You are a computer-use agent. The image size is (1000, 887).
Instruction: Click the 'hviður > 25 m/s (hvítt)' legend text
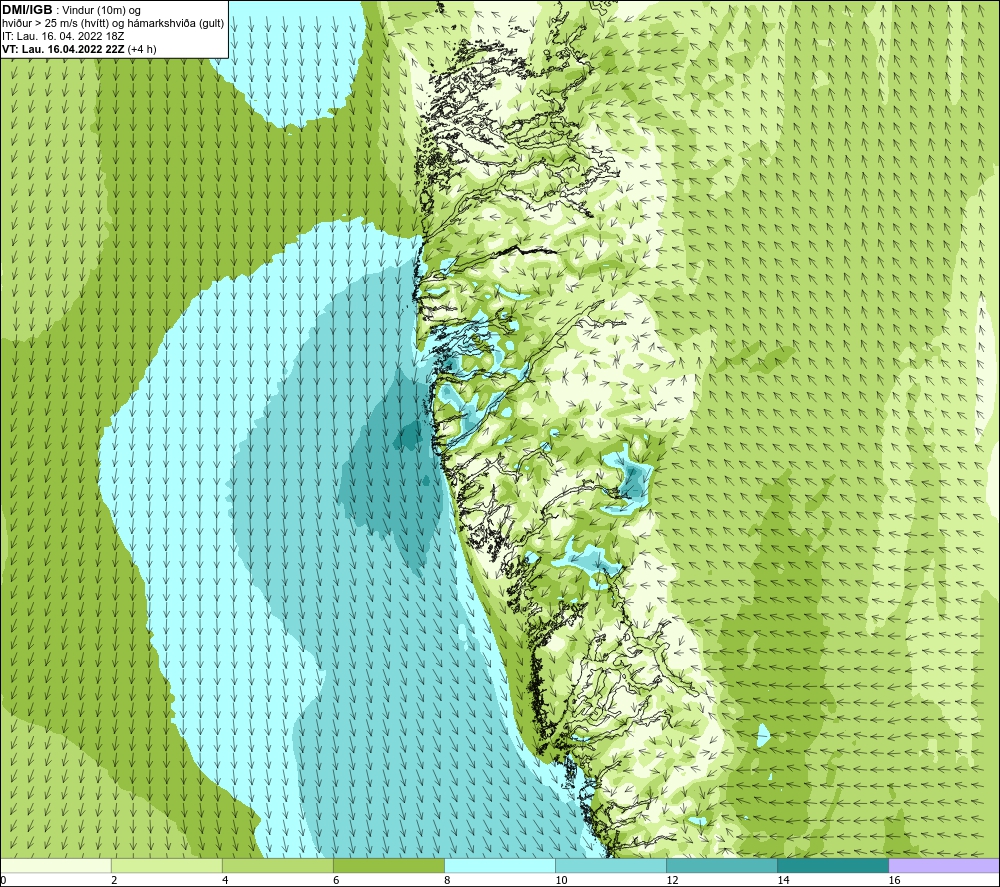click(55, 24)
